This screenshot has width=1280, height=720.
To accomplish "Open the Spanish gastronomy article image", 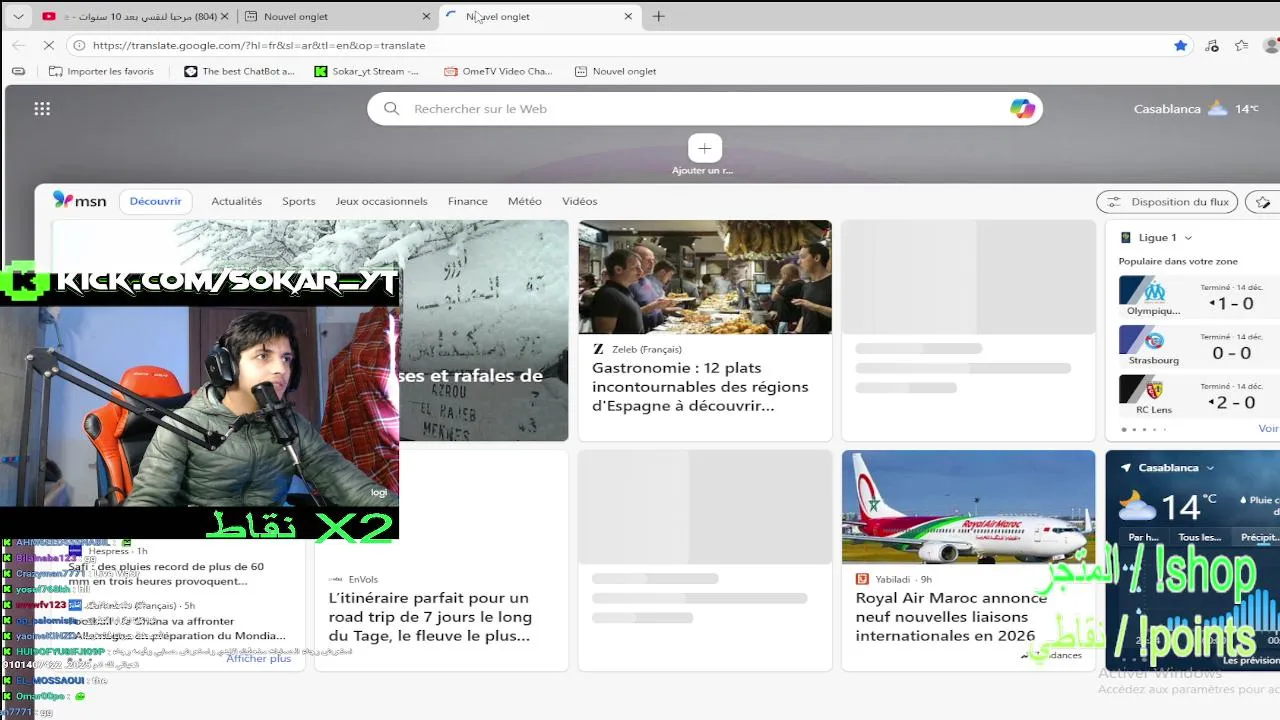I will coord(705,277).
